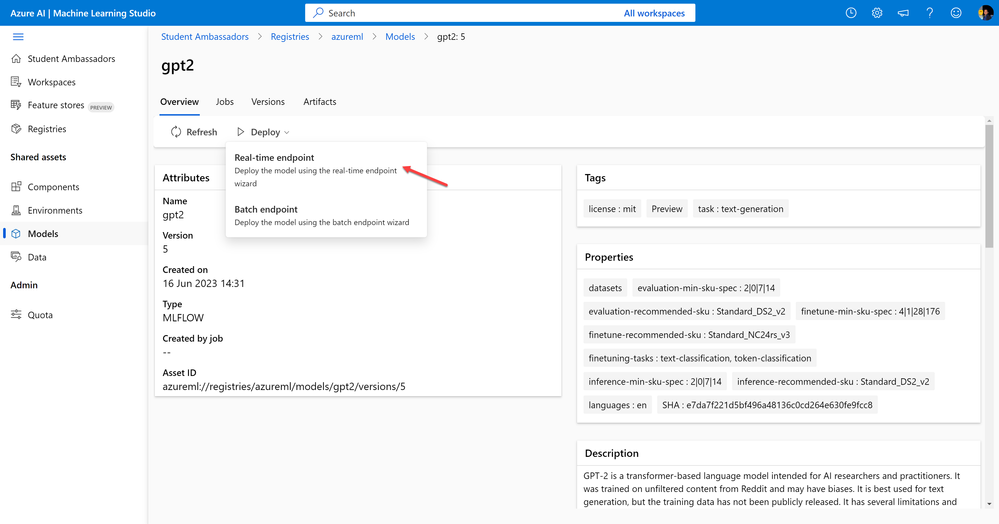Choose Real-time endpoint deployment option
The image size is (999, 524).
(326, 170)
